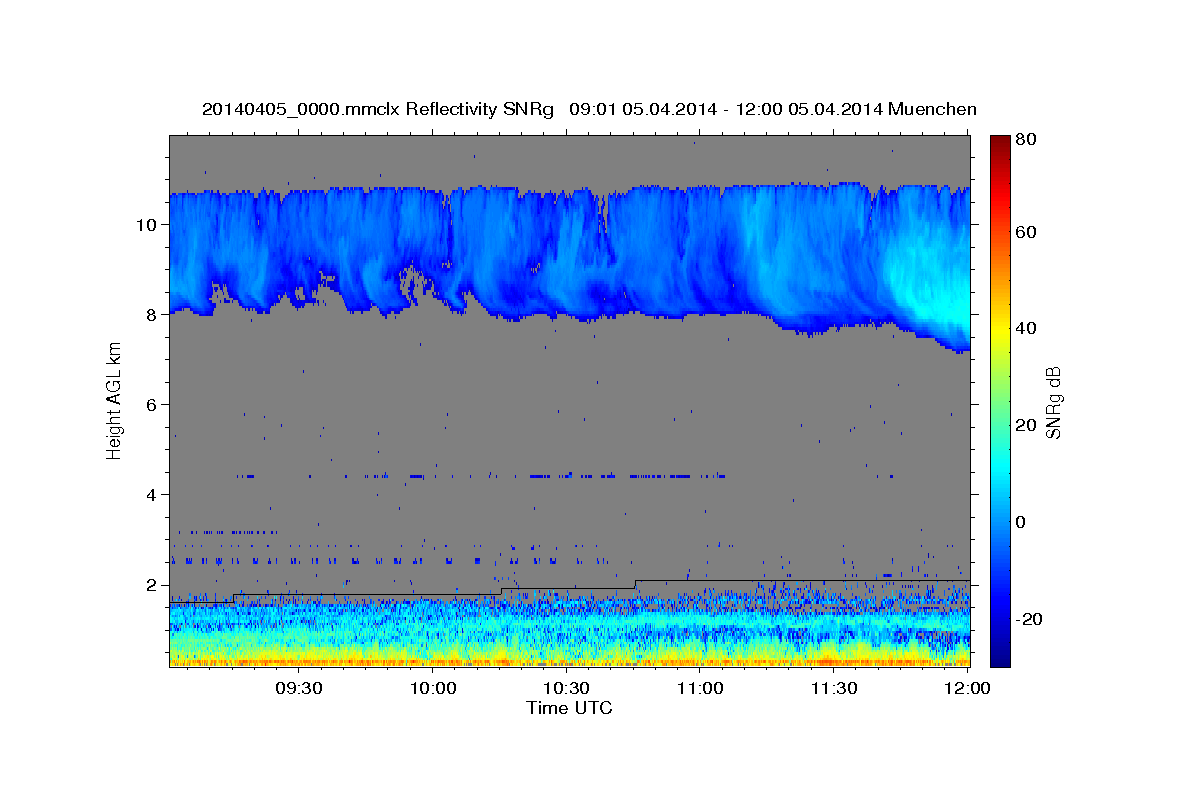1200x800 pixels.
Task: Click the 10:30 time tick label
Action: 566,688
